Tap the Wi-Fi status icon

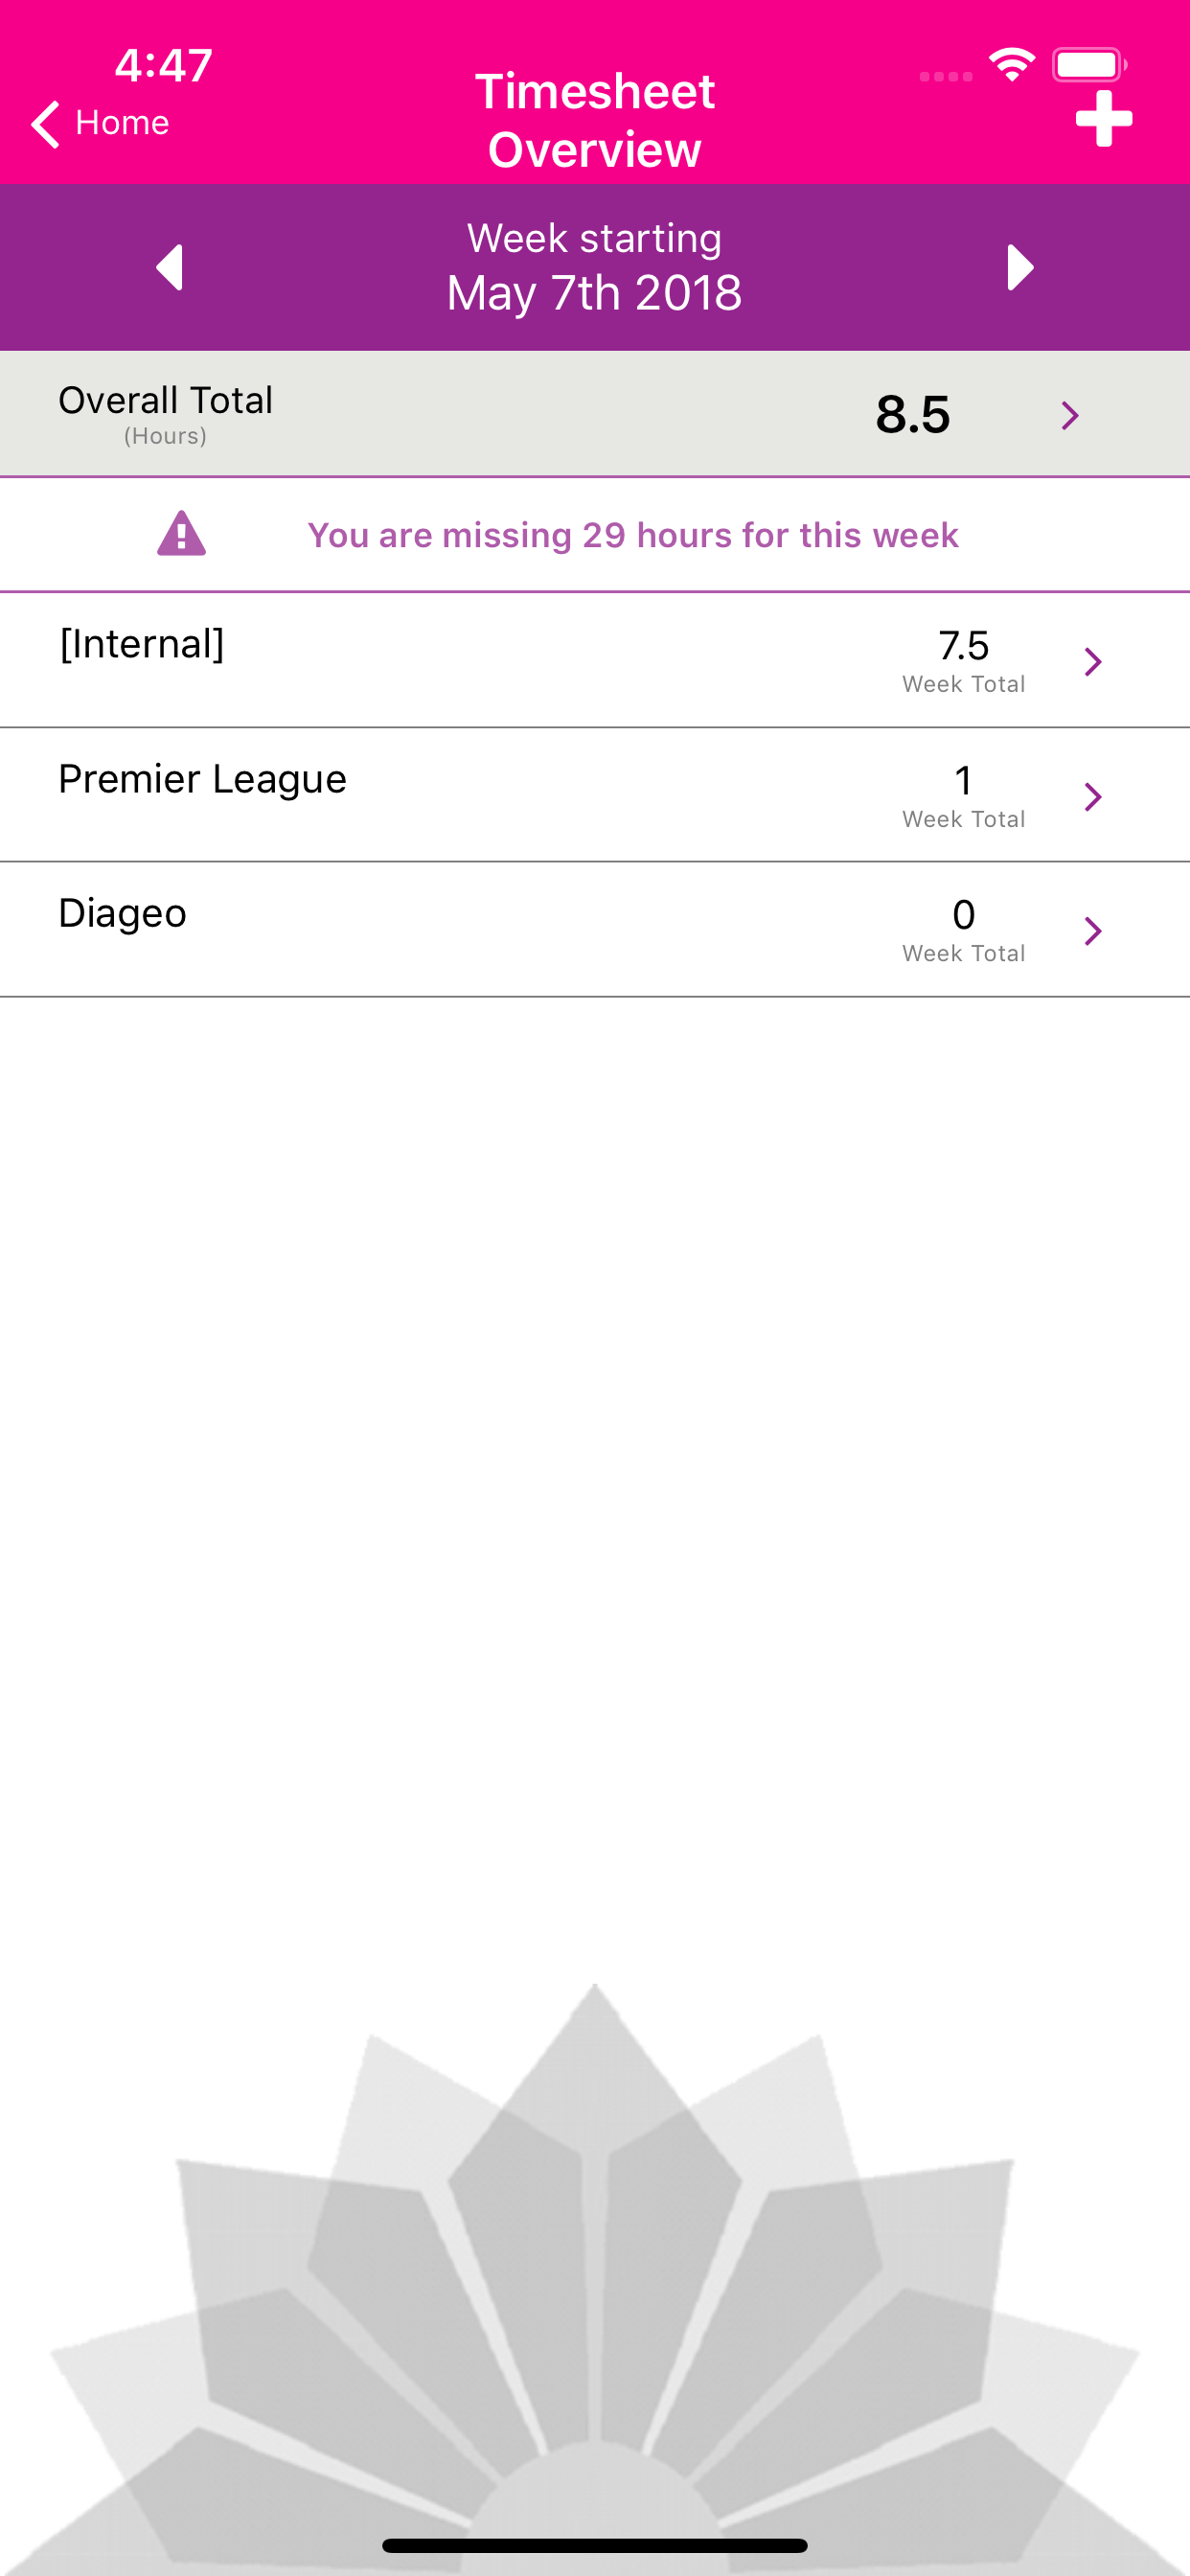point(1012,65)
